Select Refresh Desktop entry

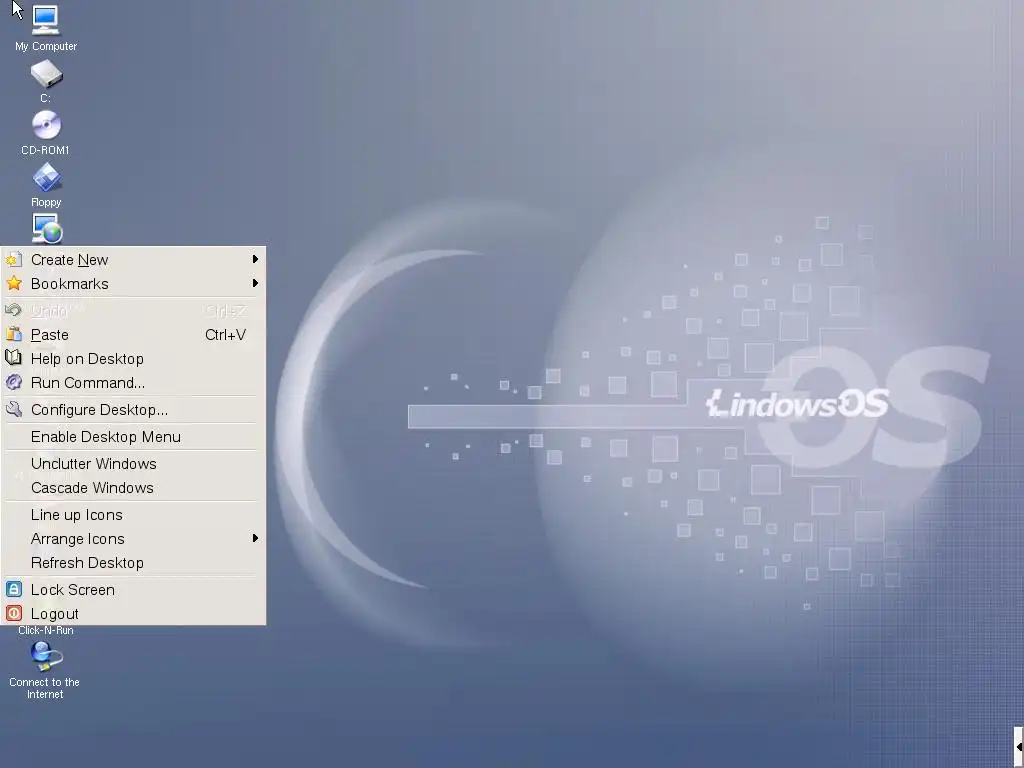point(133,562)
